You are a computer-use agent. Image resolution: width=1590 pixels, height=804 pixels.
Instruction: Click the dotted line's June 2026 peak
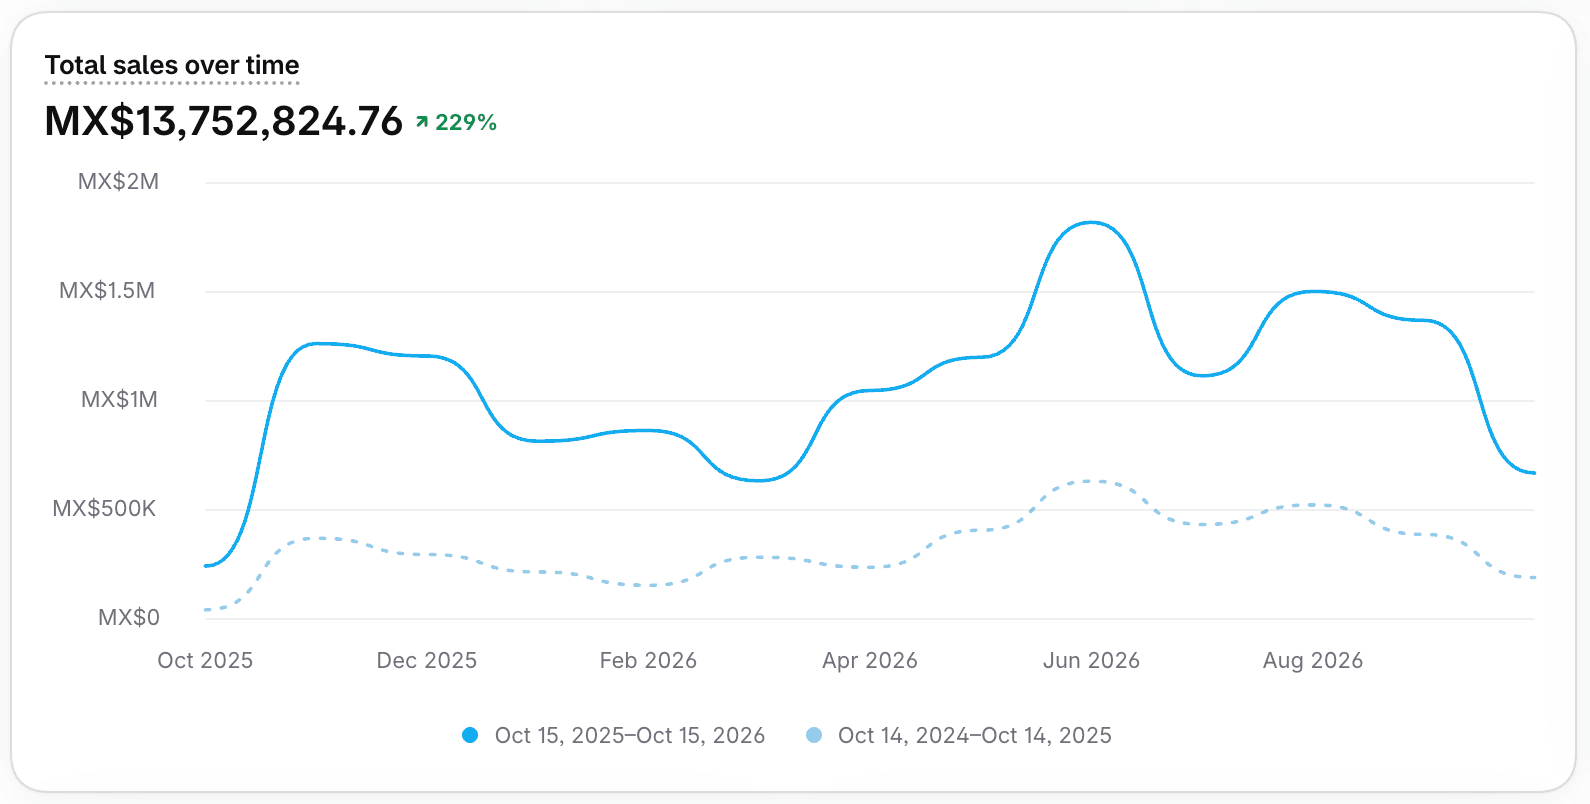click(1091, 481)
